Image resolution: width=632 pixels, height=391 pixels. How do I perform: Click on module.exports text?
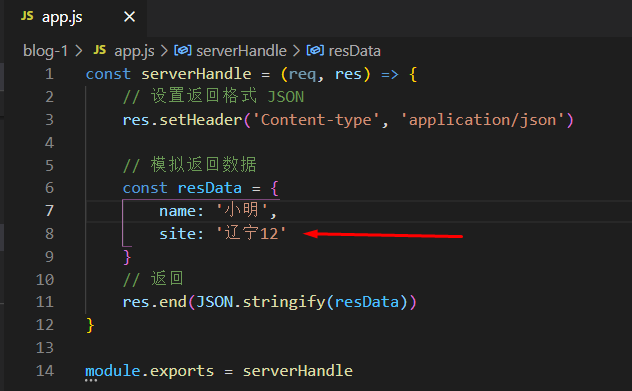(149, 371)
